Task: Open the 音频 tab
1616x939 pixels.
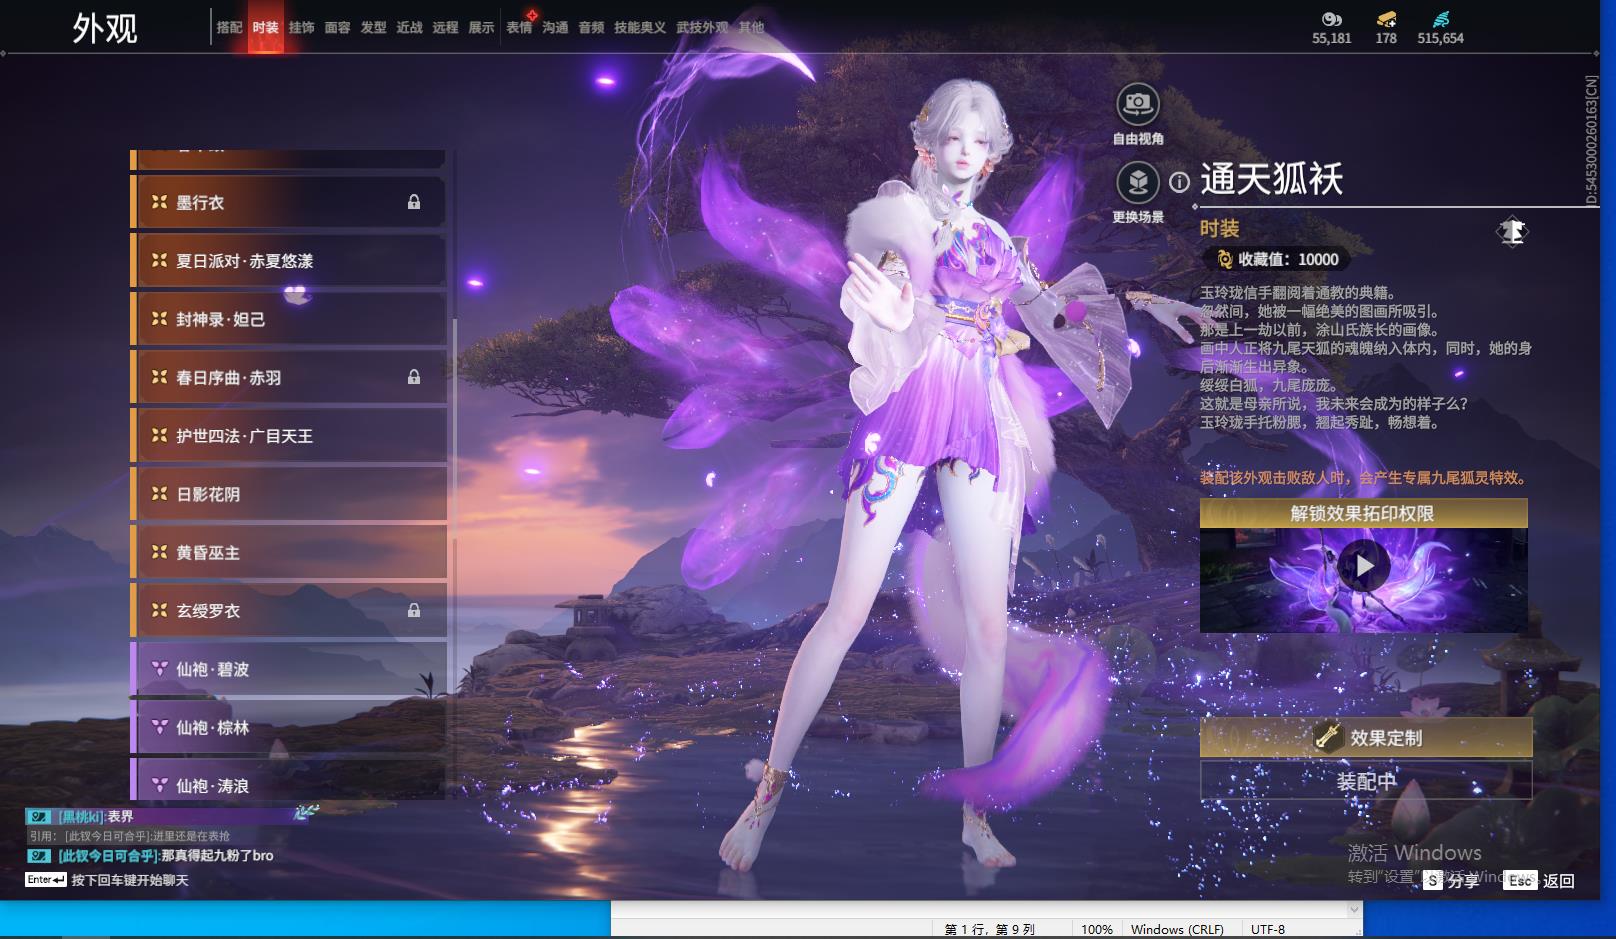Action: (x=592, y=27)
